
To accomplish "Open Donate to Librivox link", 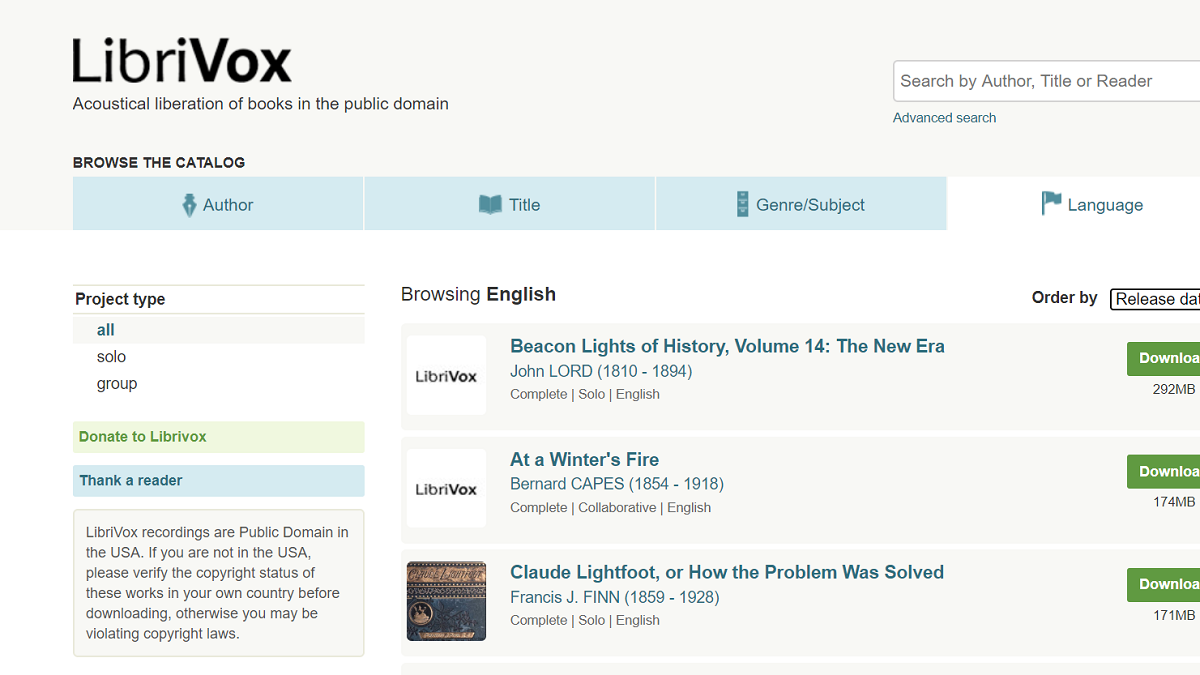I will click(143, 437).
